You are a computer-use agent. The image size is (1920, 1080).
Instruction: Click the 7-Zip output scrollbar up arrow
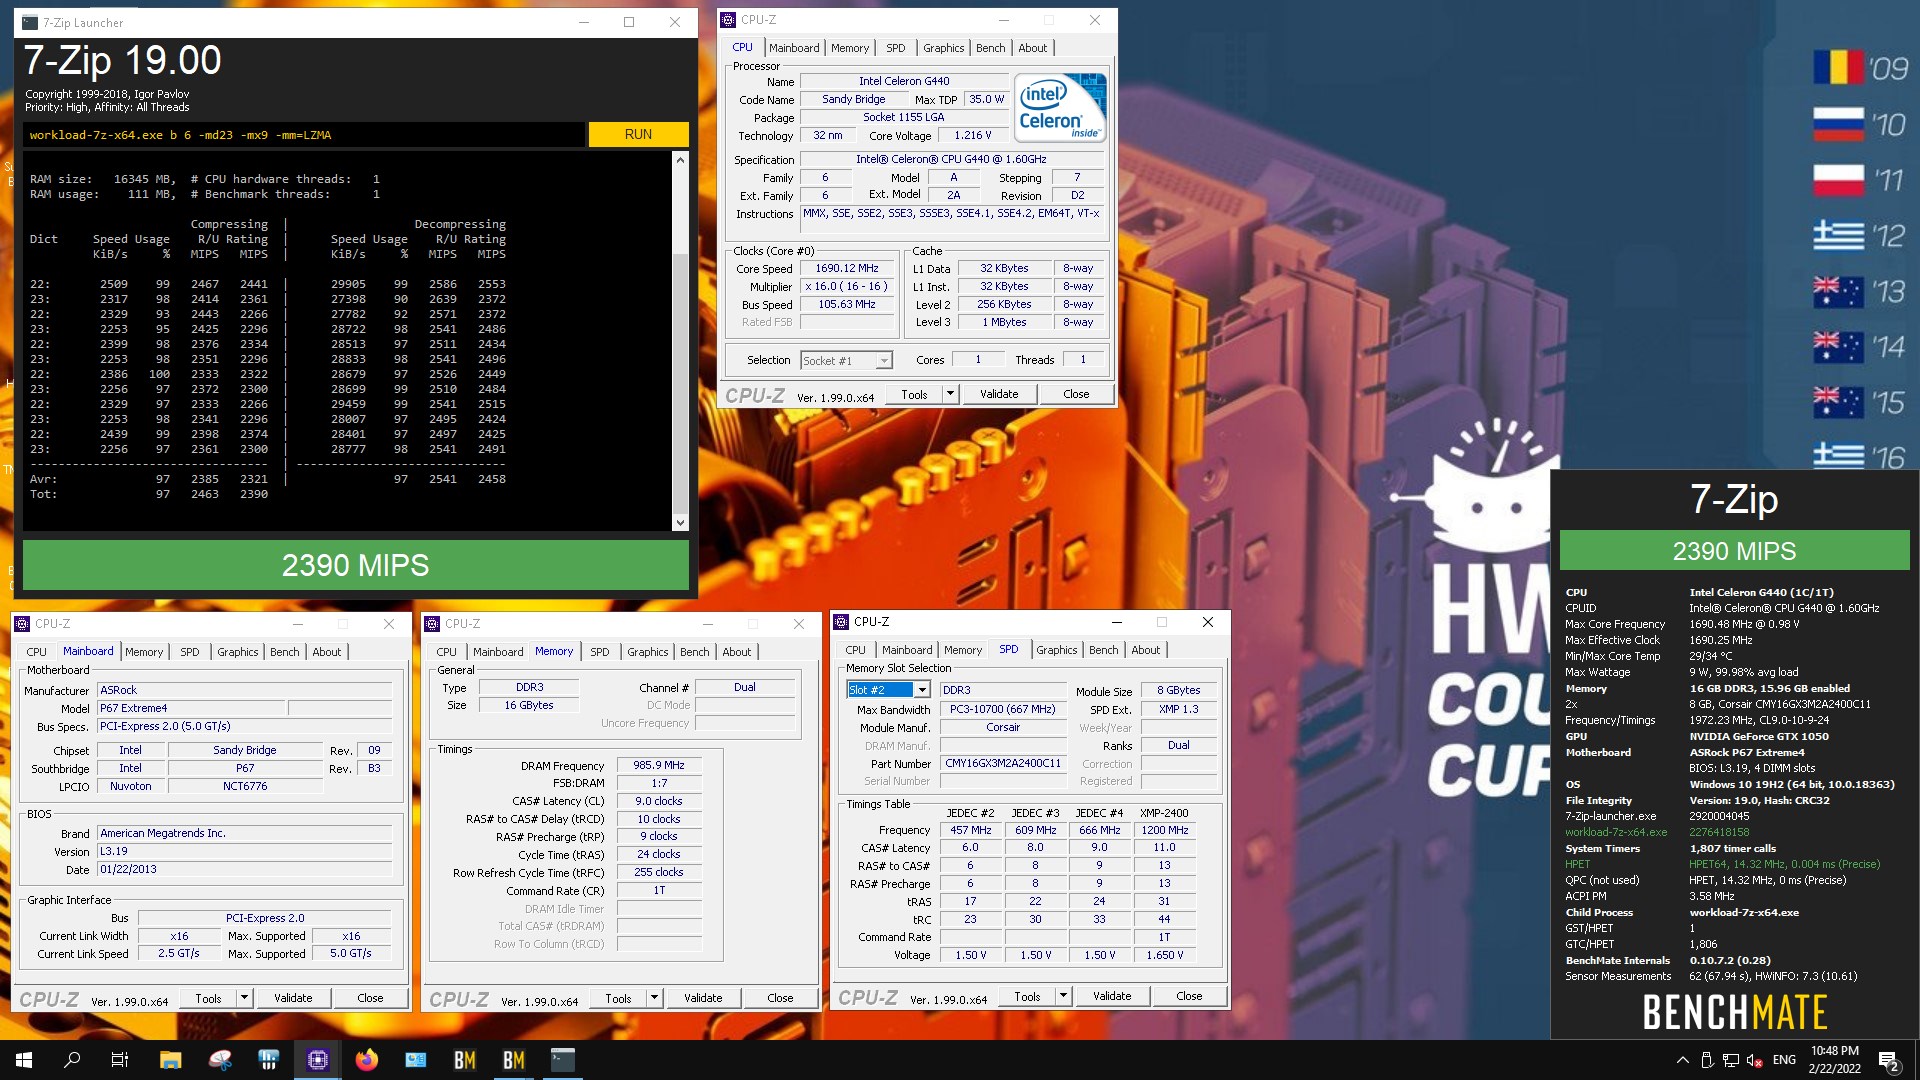point(680,159)
